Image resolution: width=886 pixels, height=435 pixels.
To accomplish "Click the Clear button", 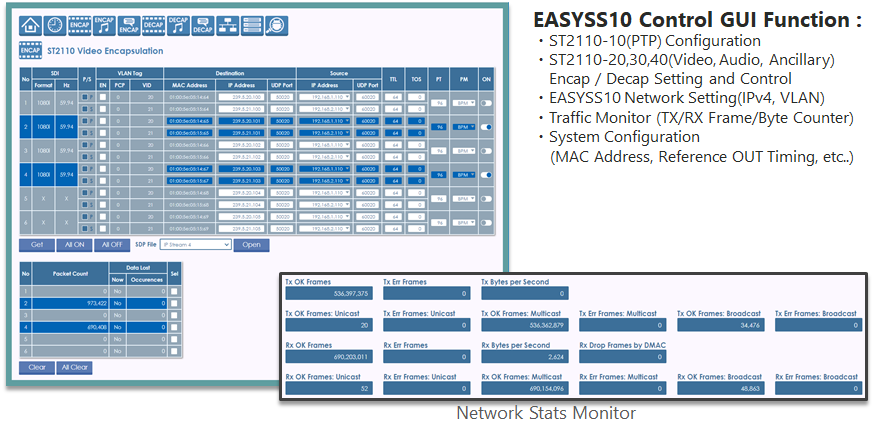I will [x=37, y=367].
